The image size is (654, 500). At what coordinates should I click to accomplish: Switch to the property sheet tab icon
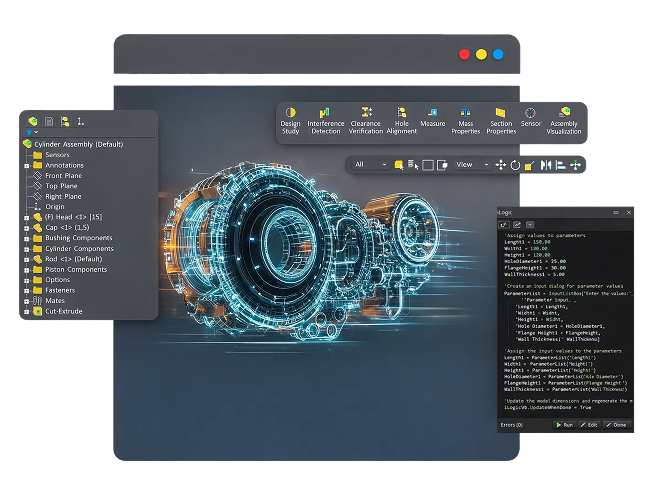coord(49,121)
